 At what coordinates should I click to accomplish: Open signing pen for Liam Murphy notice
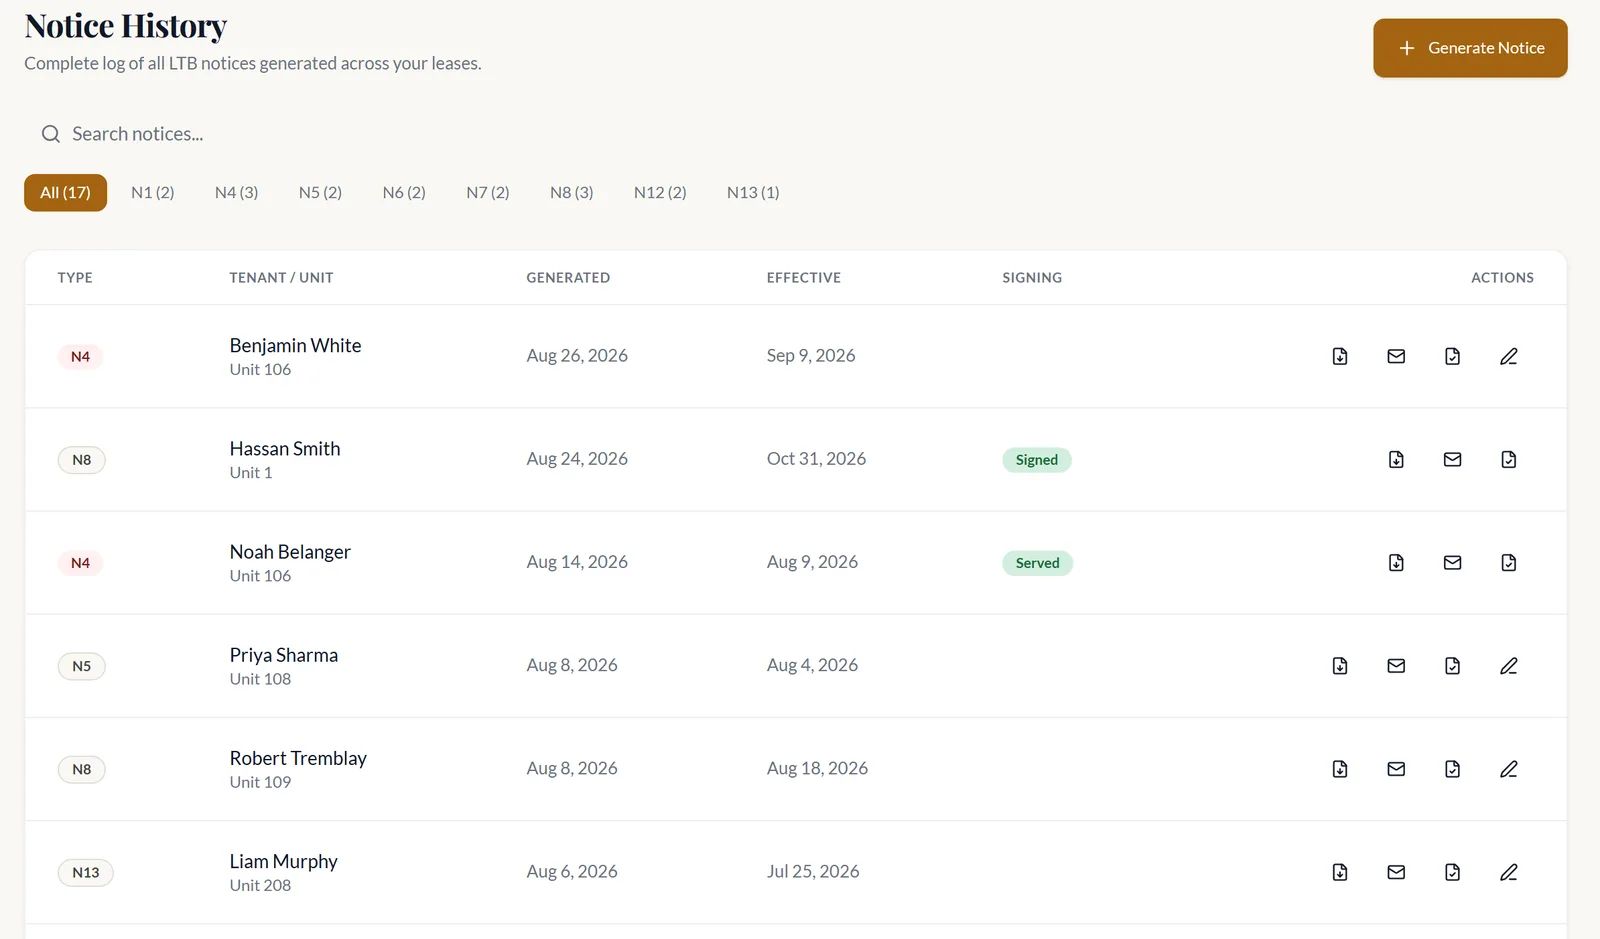coord(1508,872)
